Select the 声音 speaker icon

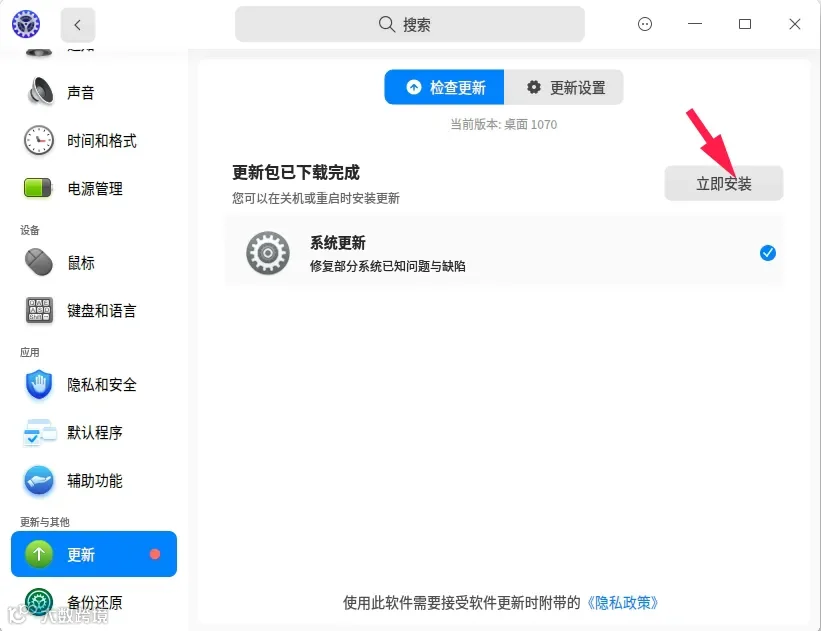pyautogui.click(x=39, y=92)
